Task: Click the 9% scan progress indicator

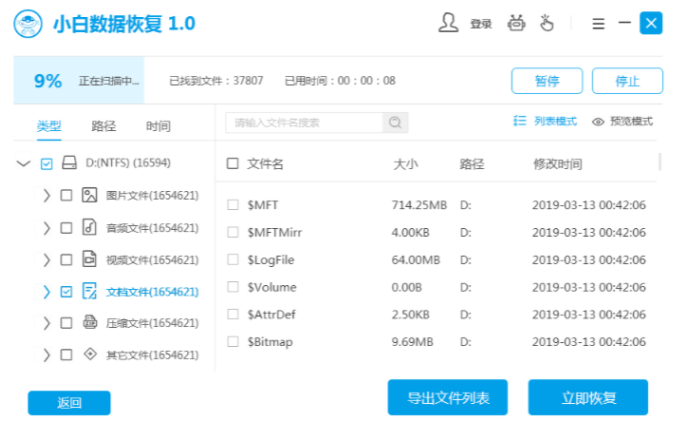Action: tap(48, 81)
